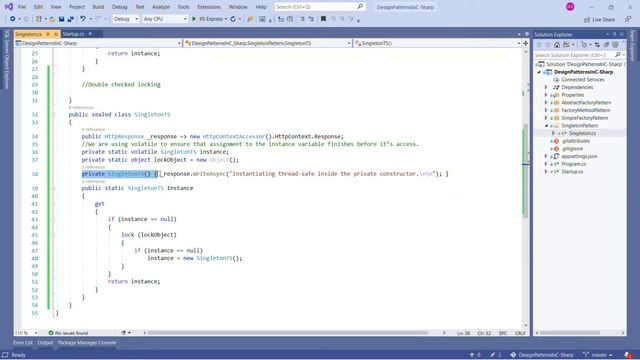The height and width of the screenshot is (360, 640).
Task: Click the navigate backward toolbar icon
Action: (12, 19)
